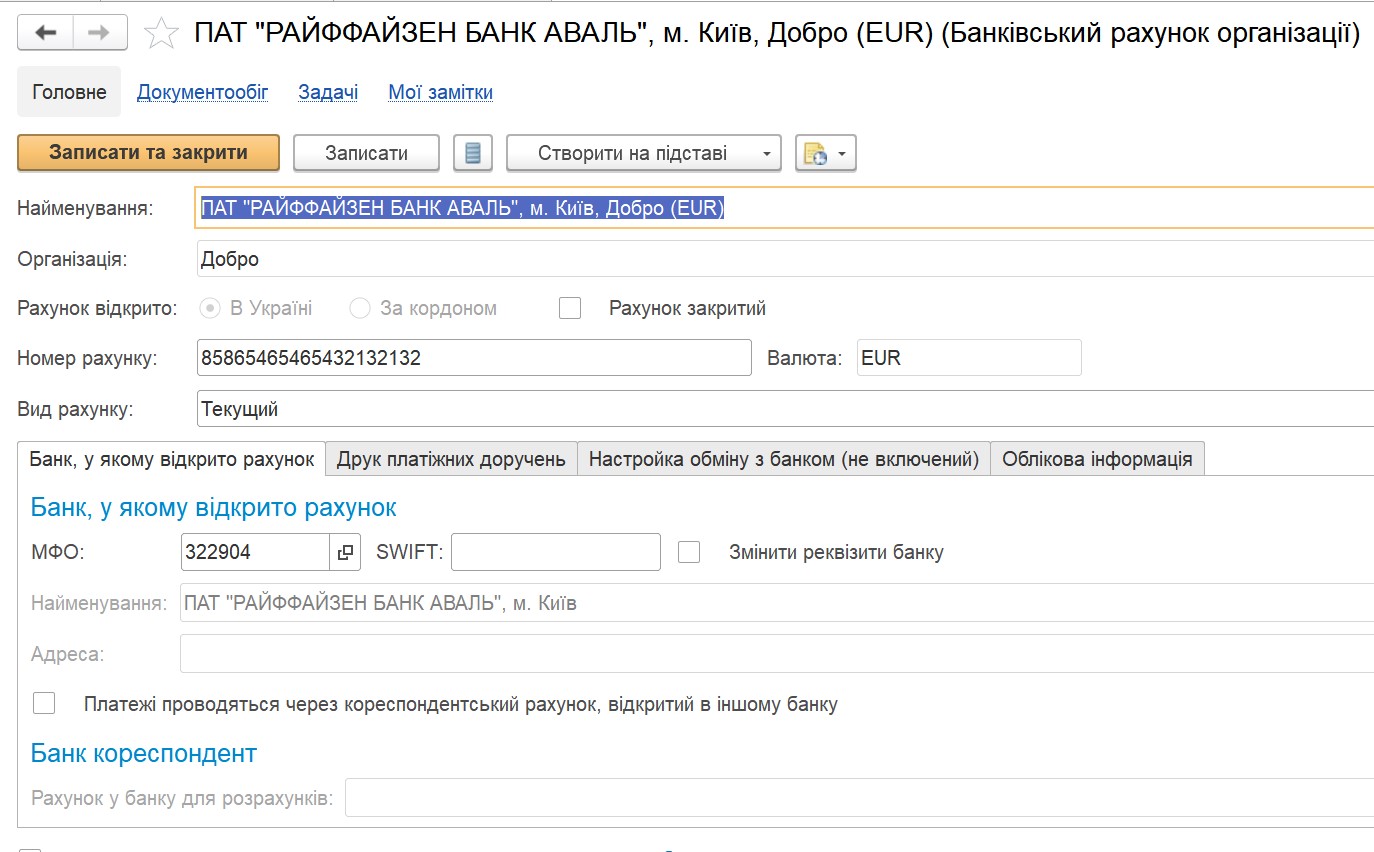Select the Головне tab
The width and height of the screenshot is (1374, 852).
pyautogui.click(x=69, y=92)
